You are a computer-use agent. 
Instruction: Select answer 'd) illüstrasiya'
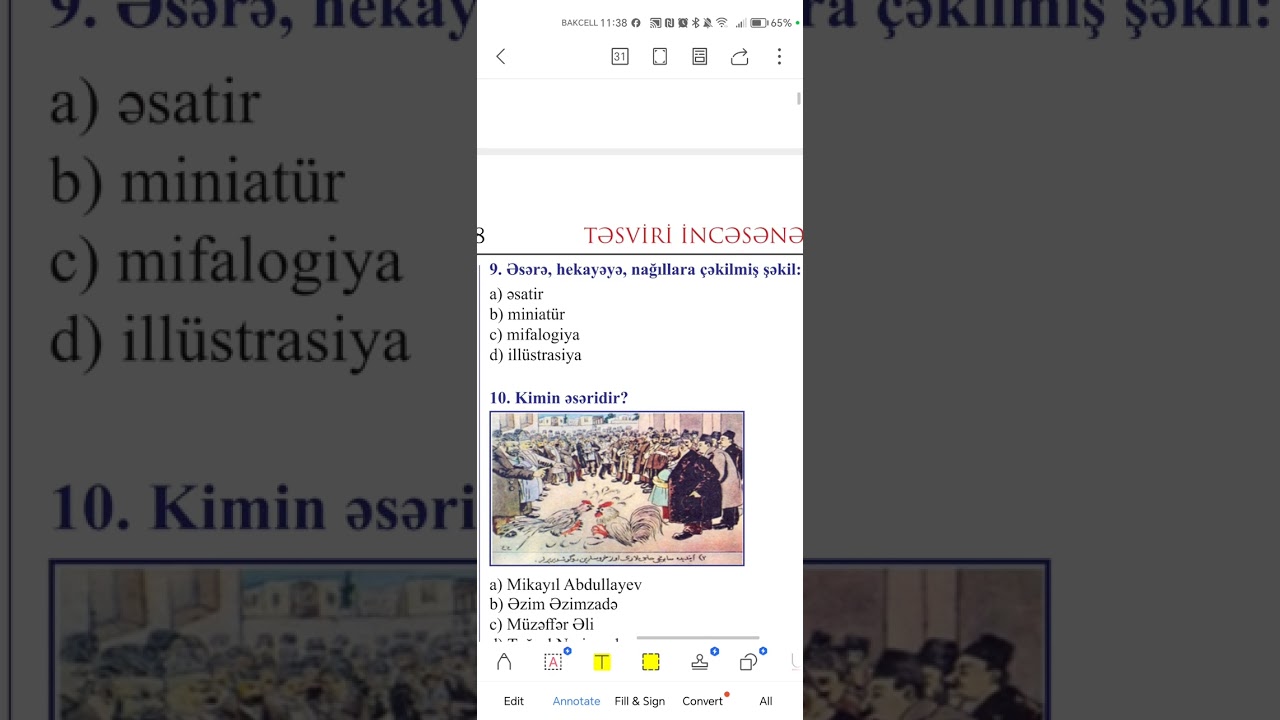coord(536,355)
